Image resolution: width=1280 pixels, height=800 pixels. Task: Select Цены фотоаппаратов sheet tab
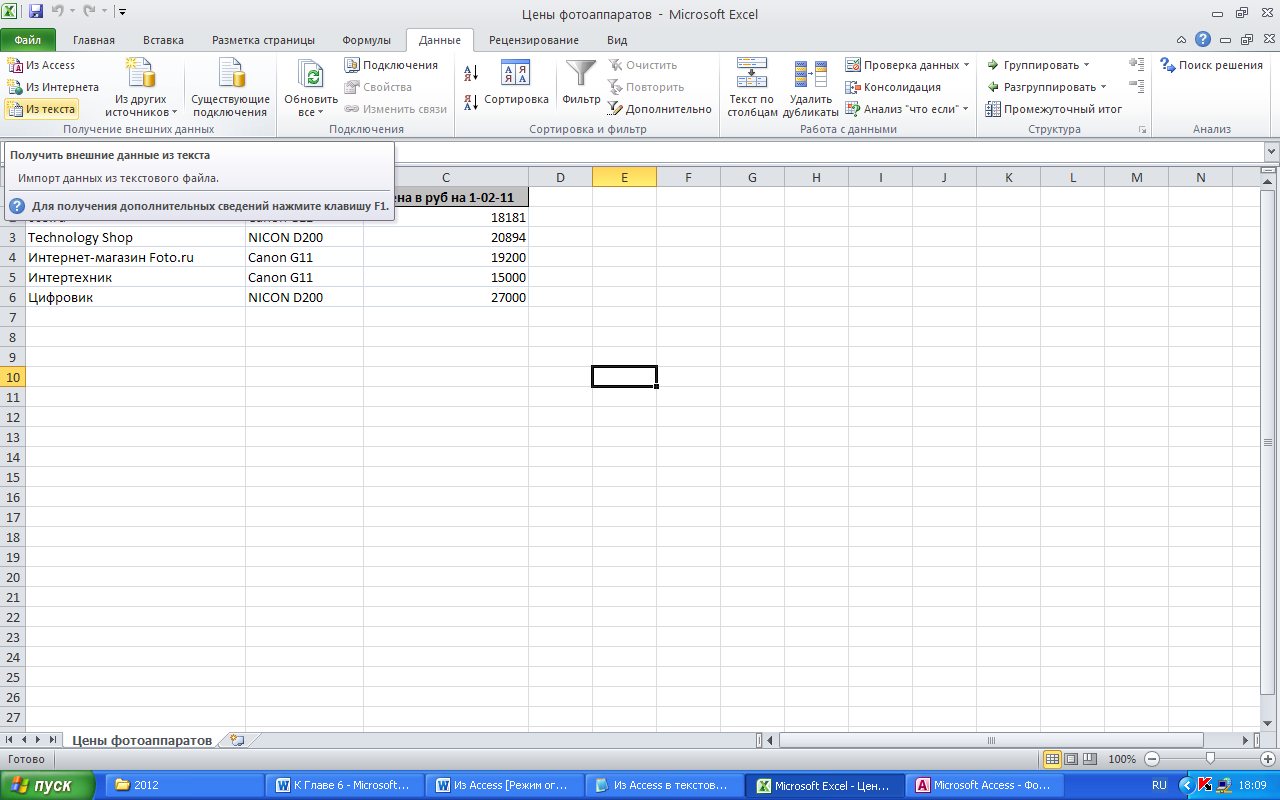[x=142, y=740]
